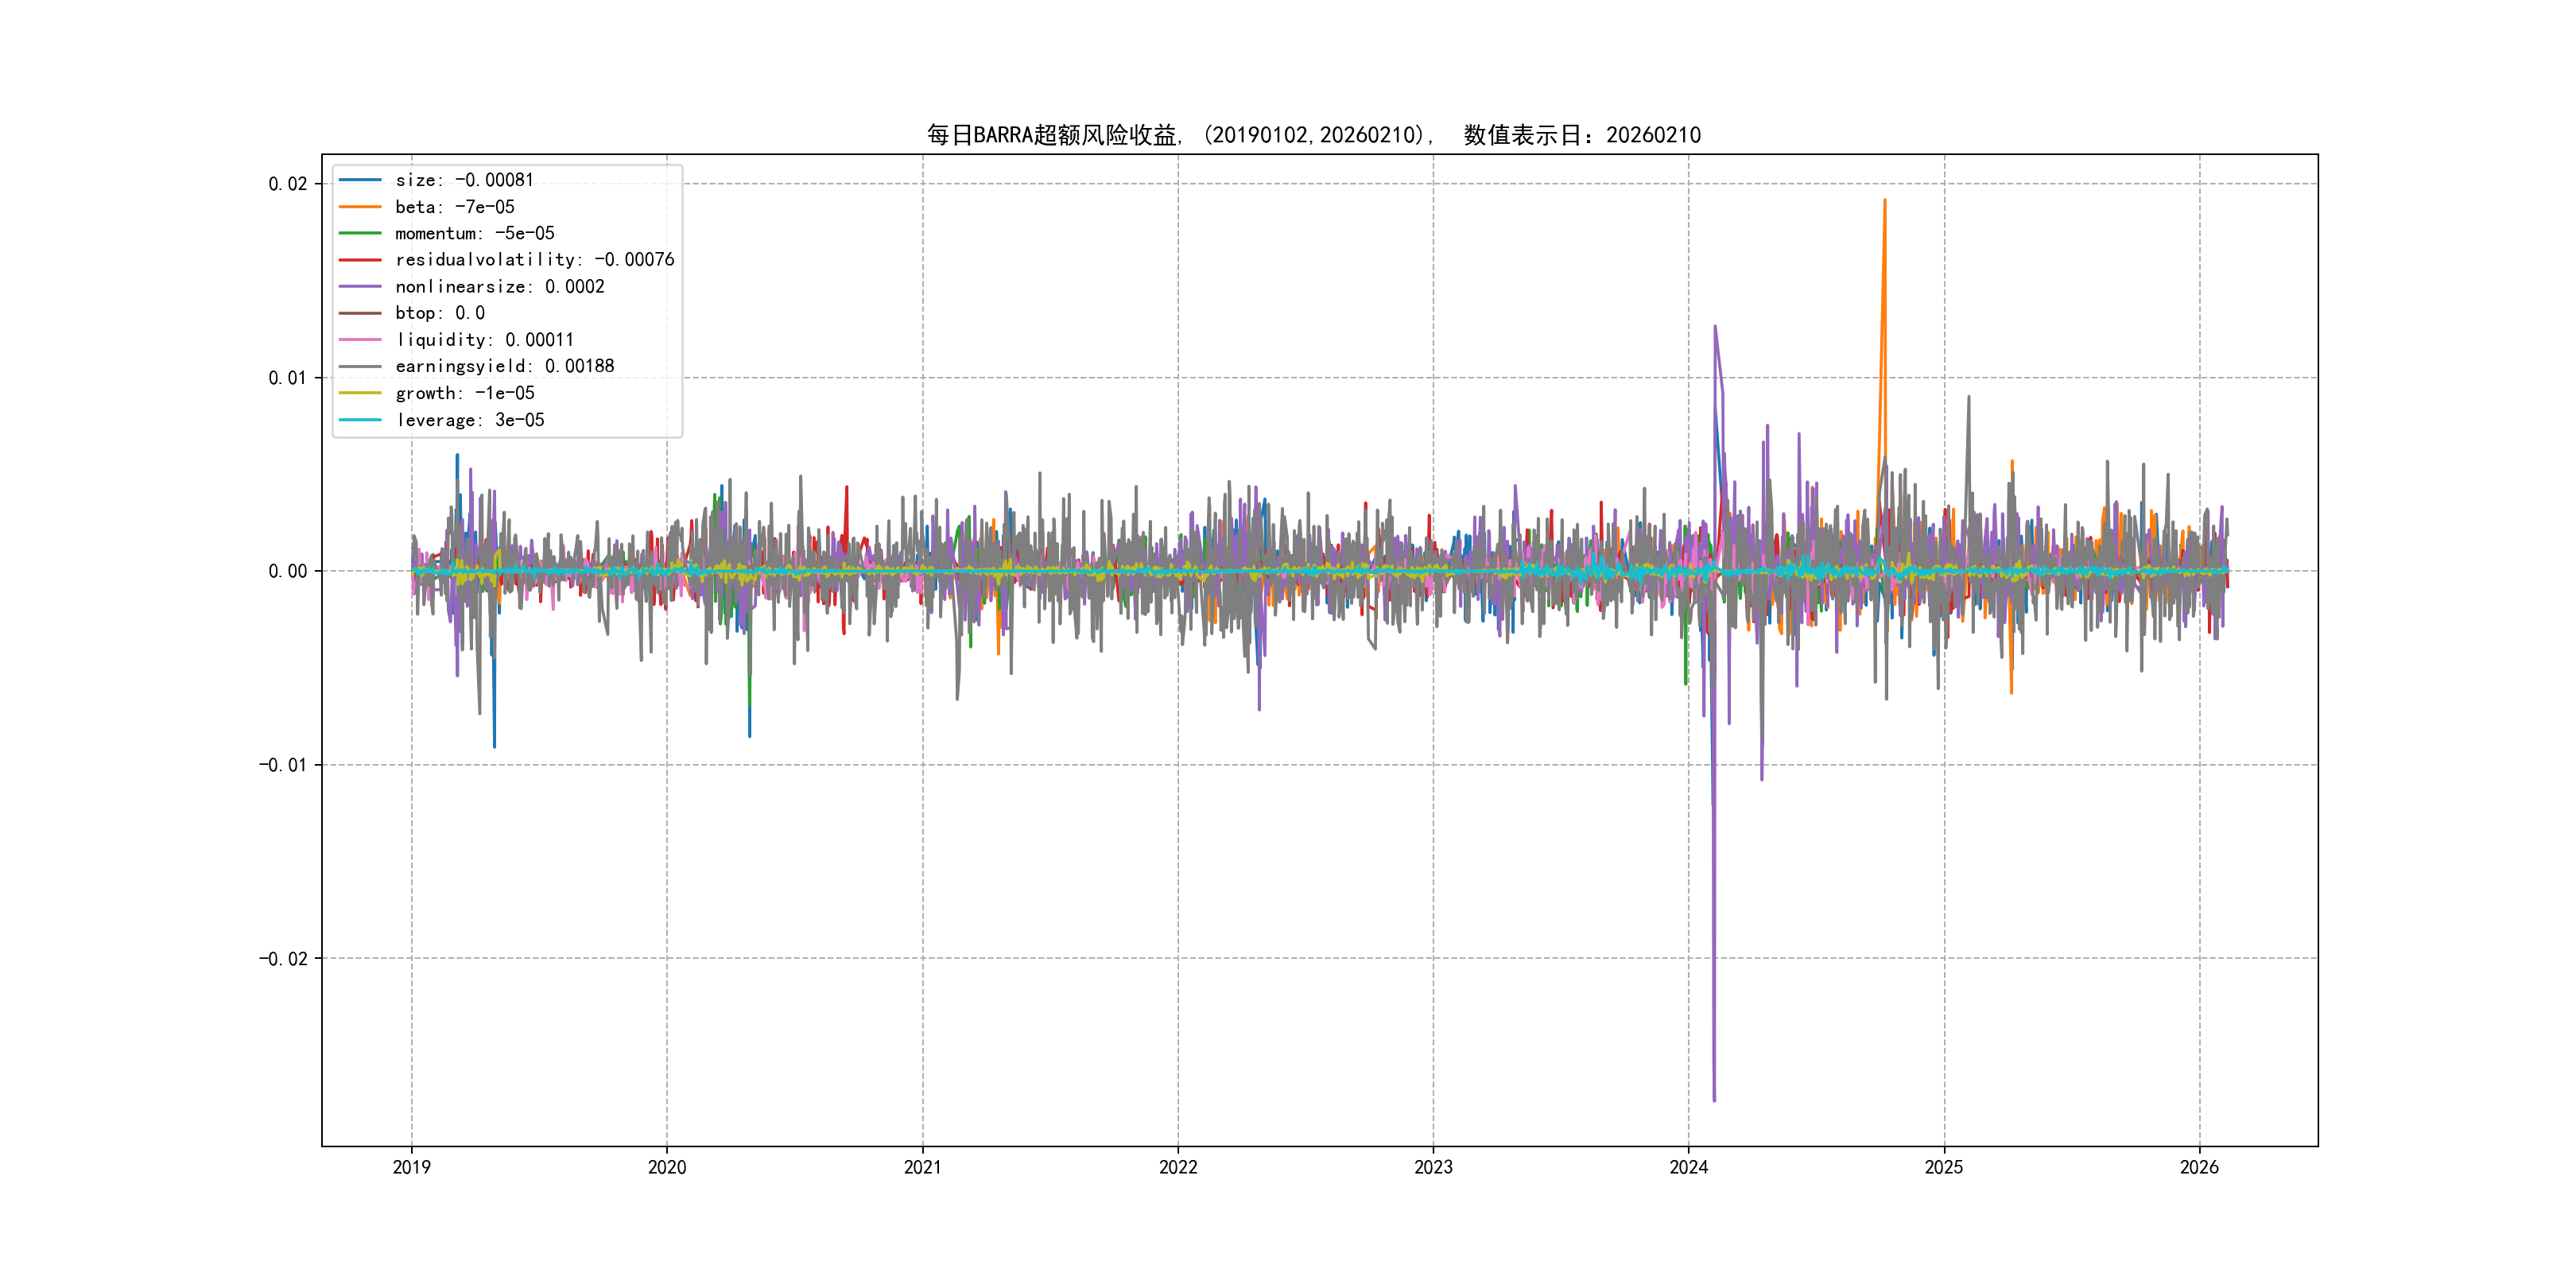Select the 'liquidity: 0.00011' legend label

pyautogui.click(x=484, y=340)
